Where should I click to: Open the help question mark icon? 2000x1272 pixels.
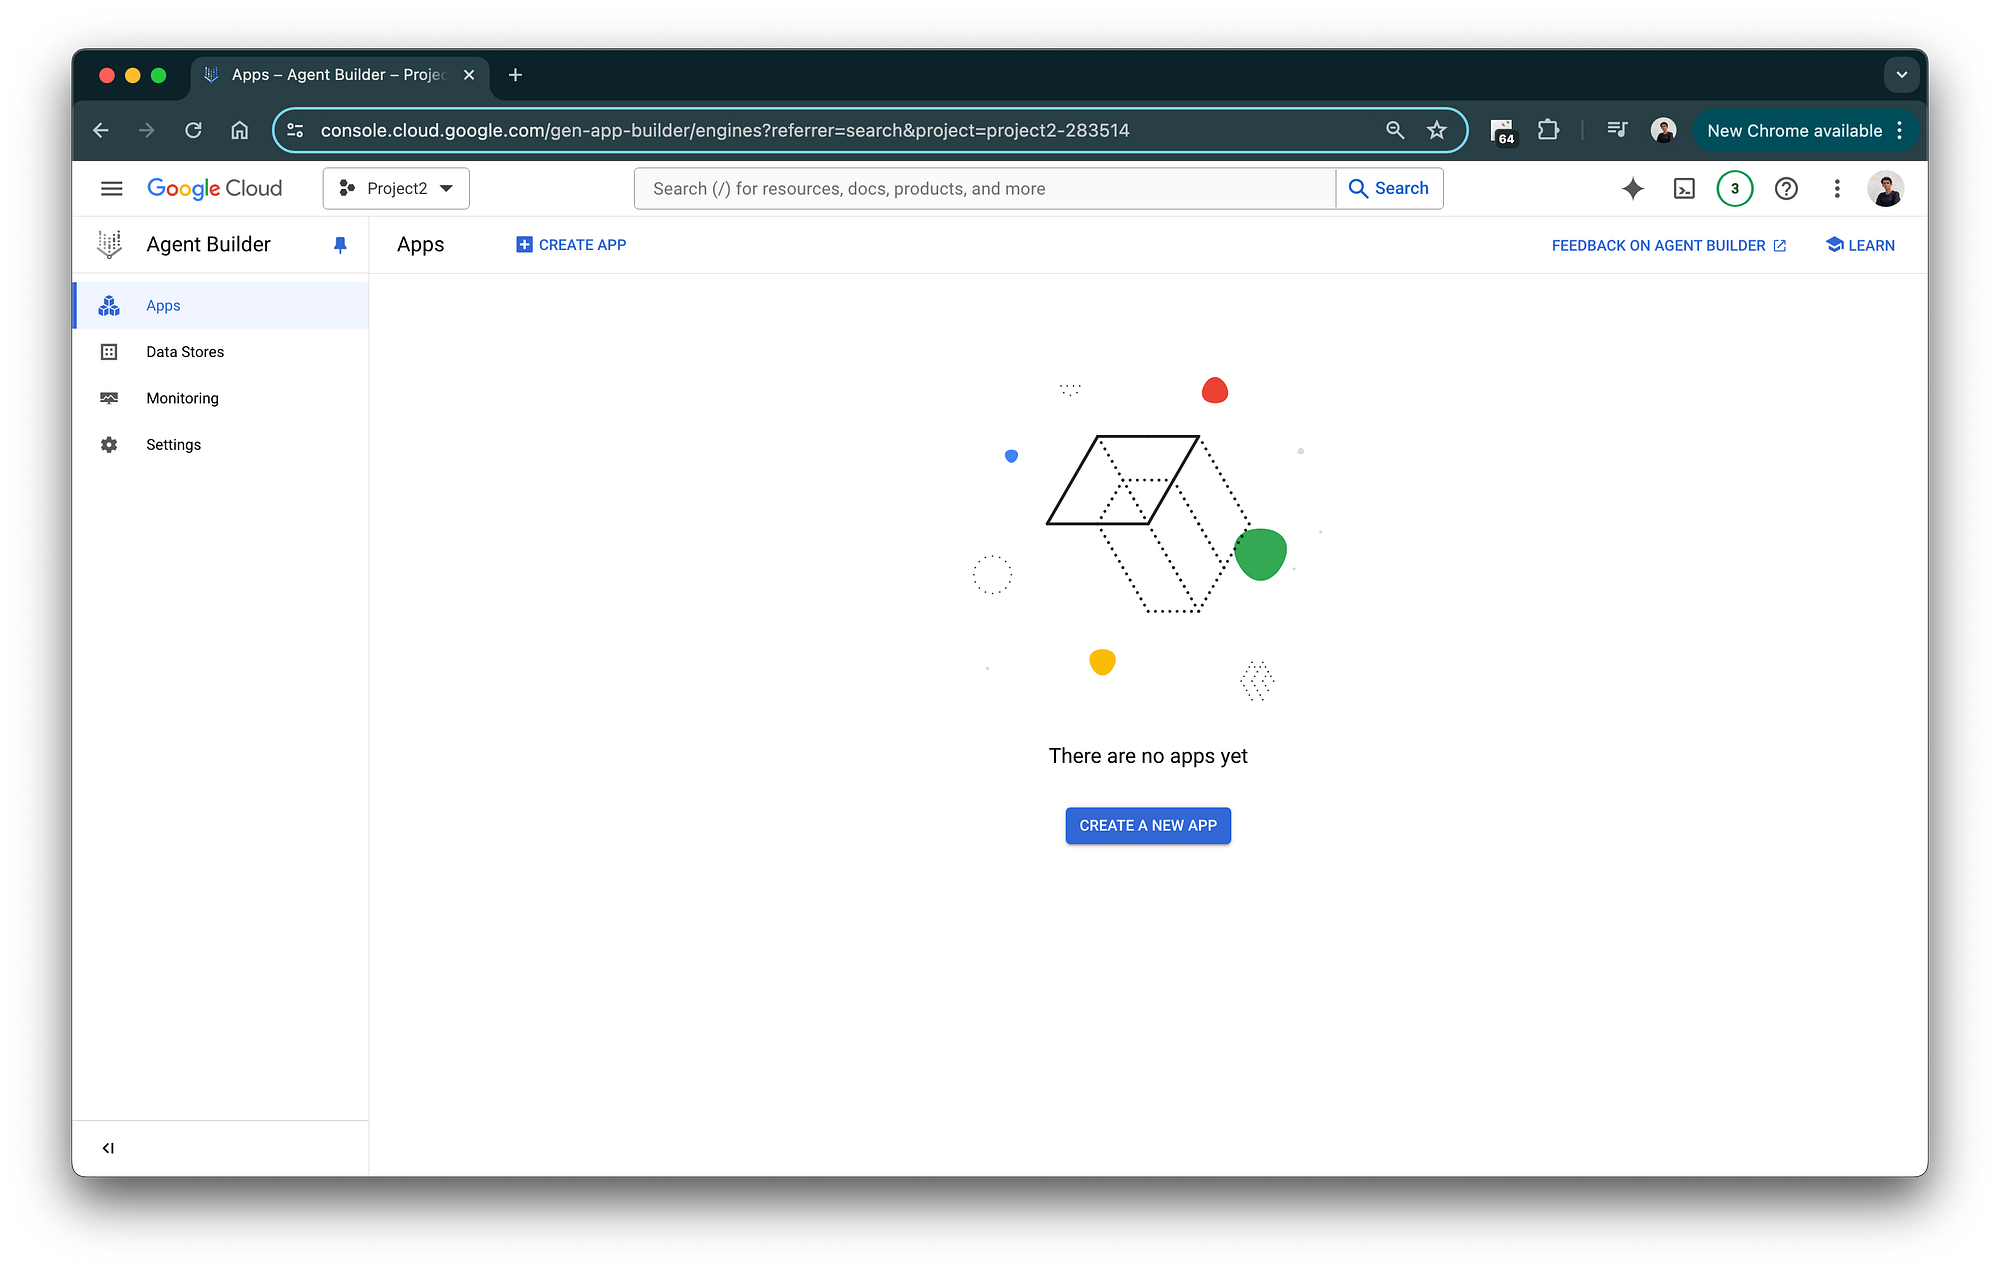tap(1786, 188)
